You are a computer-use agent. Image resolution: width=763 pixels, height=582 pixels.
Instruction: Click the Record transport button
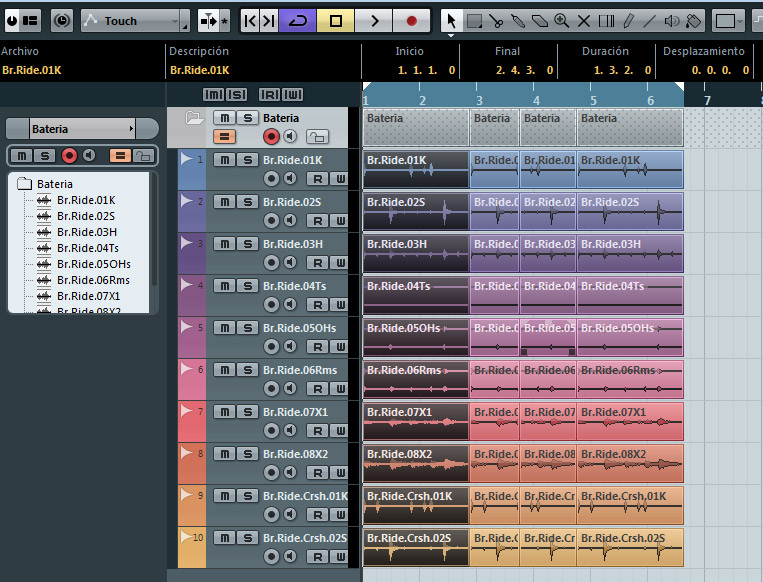(411, 21)
